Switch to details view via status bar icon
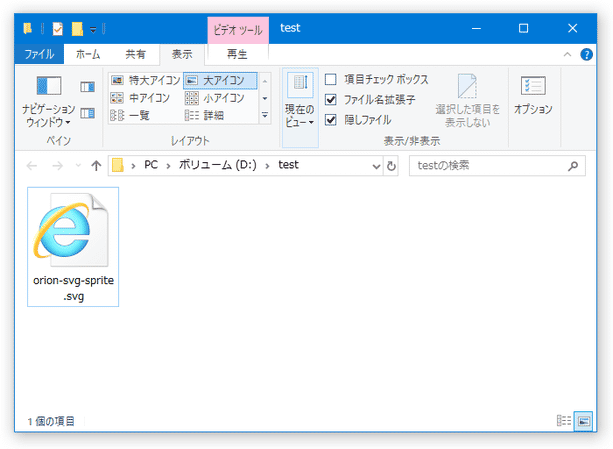 tap(564, 421)
